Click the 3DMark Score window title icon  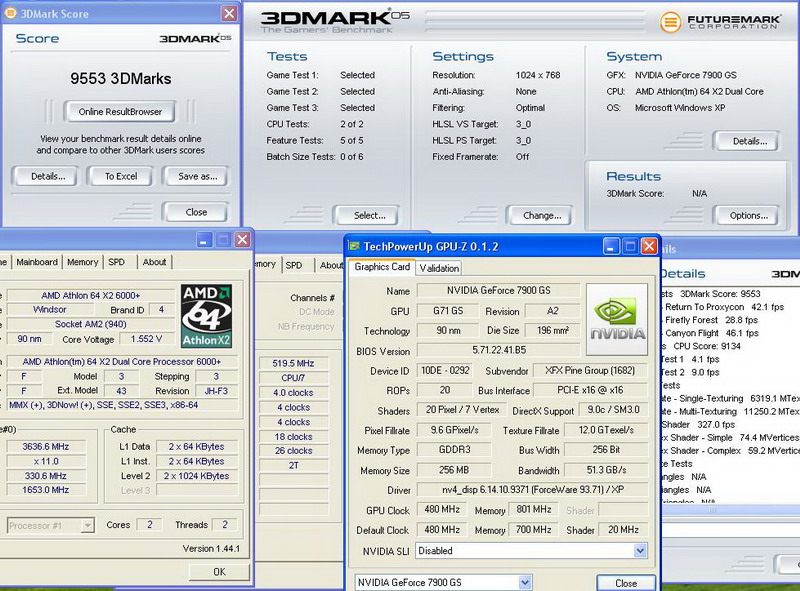click(x=10, y=13)
